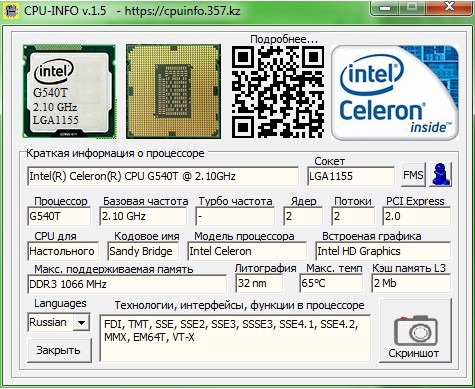The height and width of the screenshot is (389, 475).
Task: Click the Базовая частота field 2.10 GHz
Action: (143, 217)
